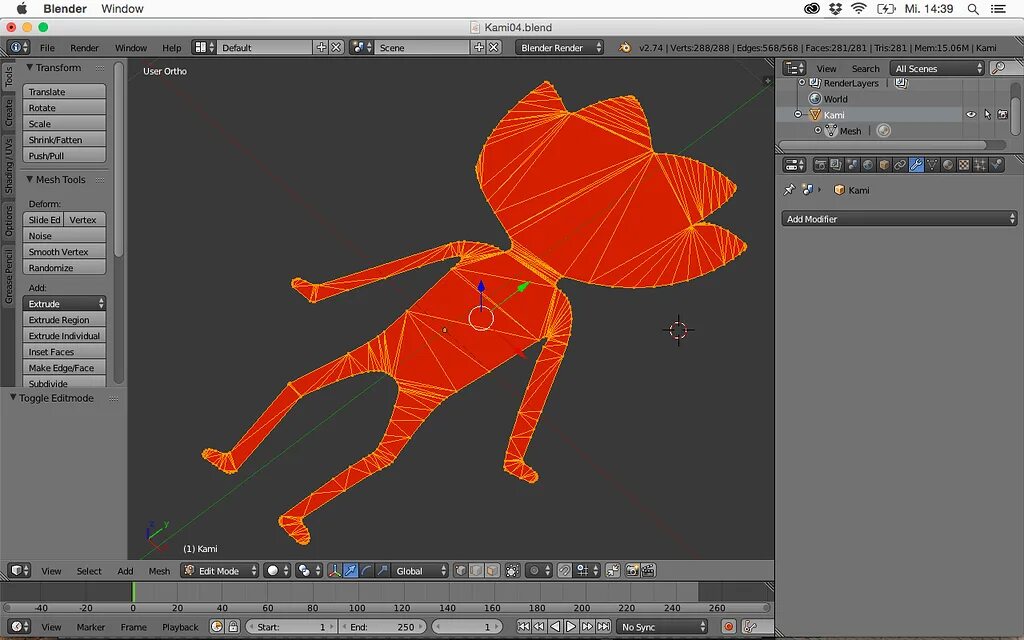The width and height of the screenshot is (1024, 640).
Task: Open the Extrude dropdown in Mesh Tools
Action: [64, 304]
